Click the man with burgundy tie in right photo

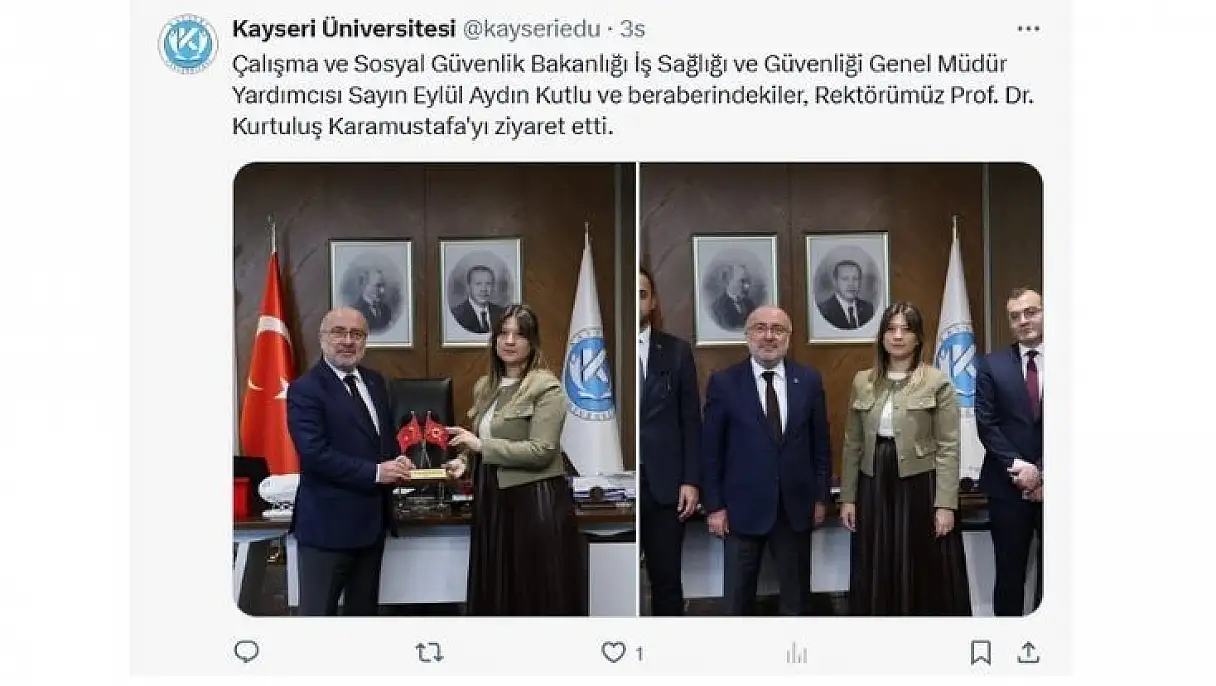(x=1011, y=450)
